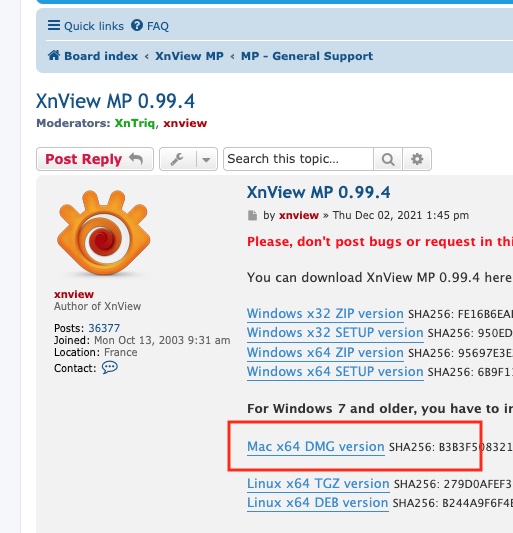Click the contact speech bubble icon
The height and width of the screenshot is (533, 513).
[x=110, y=367]
